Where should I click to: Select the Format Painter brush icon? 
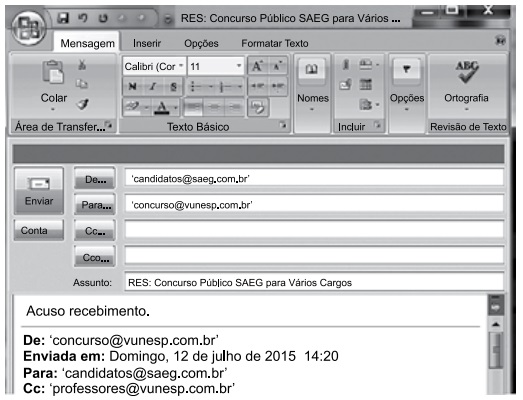(x=82, y=104)
